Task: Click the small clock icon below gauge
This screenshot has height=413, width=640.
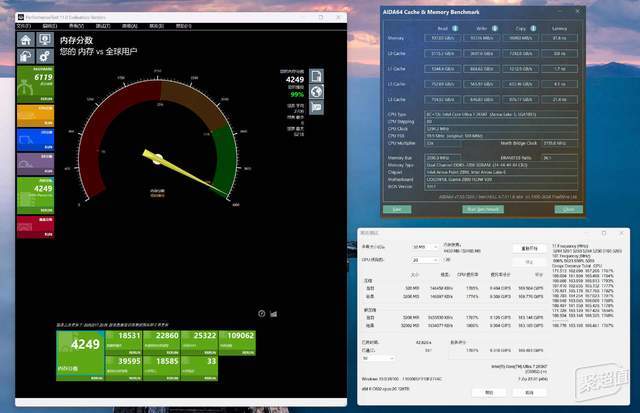Action: coord(262,313)
